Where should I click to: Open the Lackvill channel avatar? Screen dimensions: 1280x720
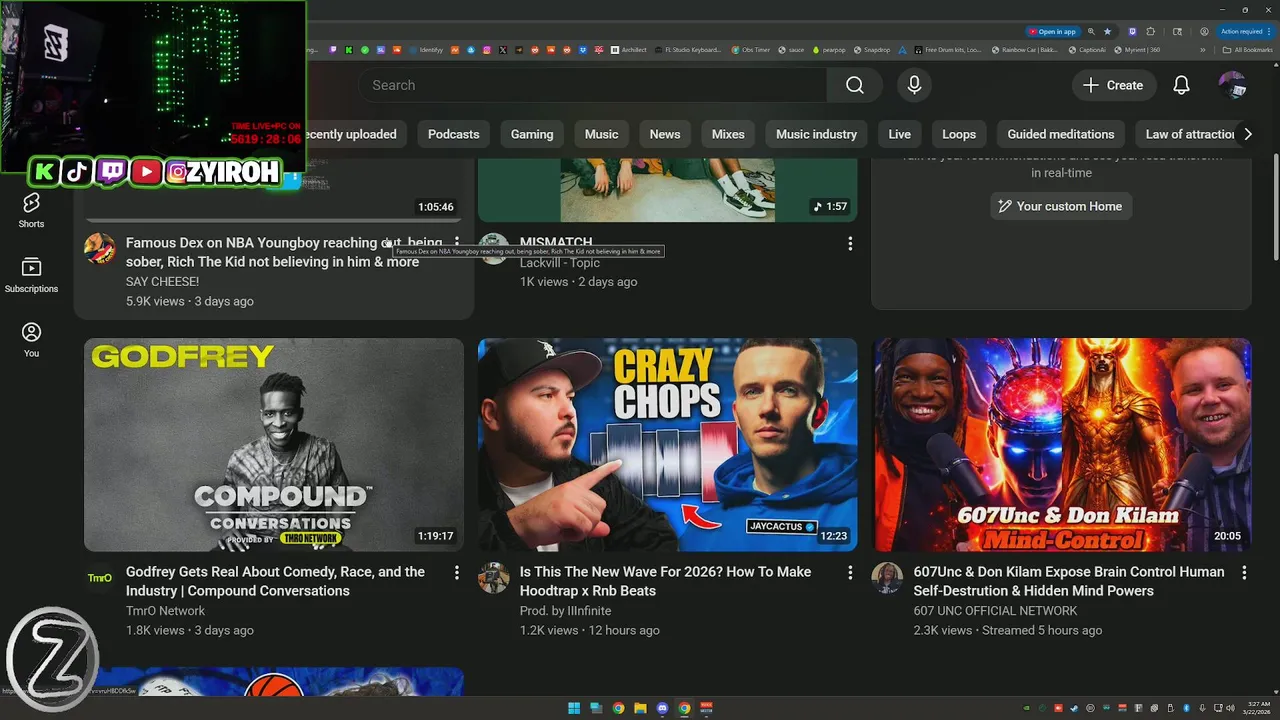tap(494, 248)
